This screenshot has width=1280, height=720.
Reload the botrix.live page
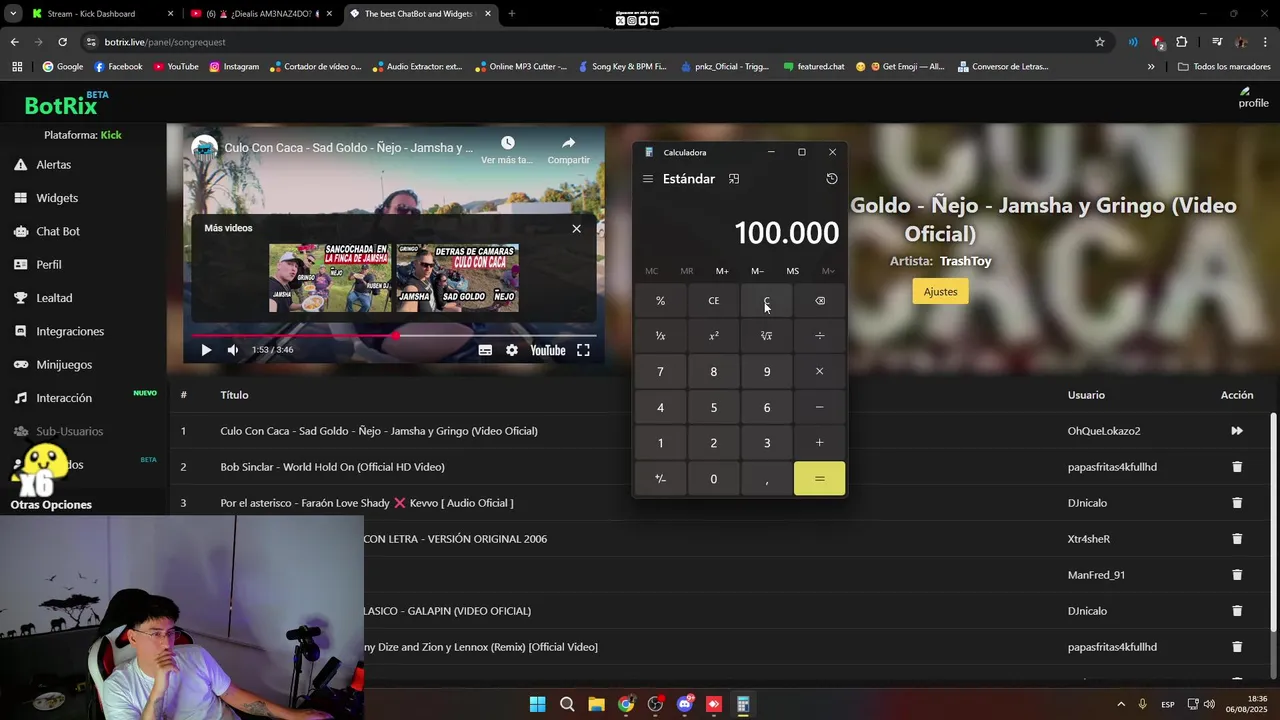pyautogui.click(x=62, y=42)
